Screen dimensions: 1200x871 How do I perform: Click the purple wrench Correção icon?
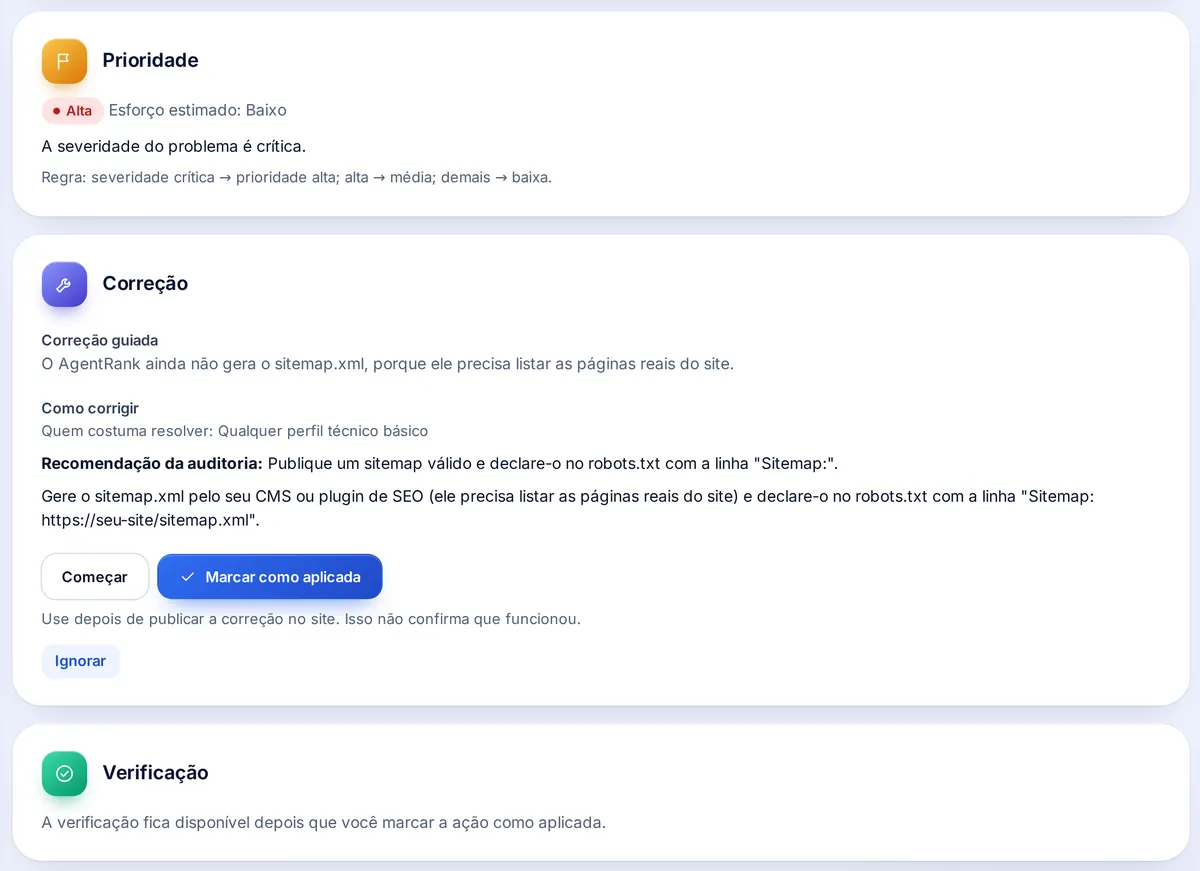(x=64, y=284)
